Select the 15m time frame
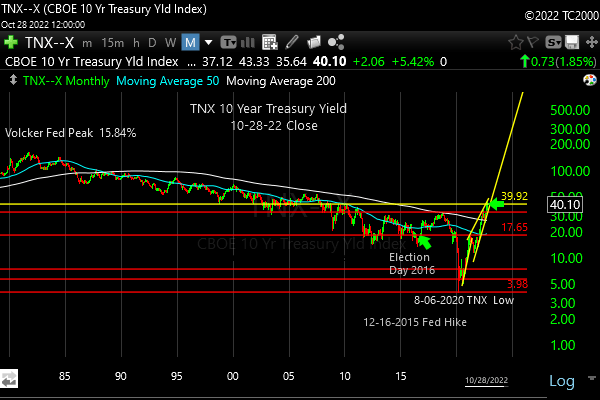Viewport: 600px width, 400px height. (113, 43)
